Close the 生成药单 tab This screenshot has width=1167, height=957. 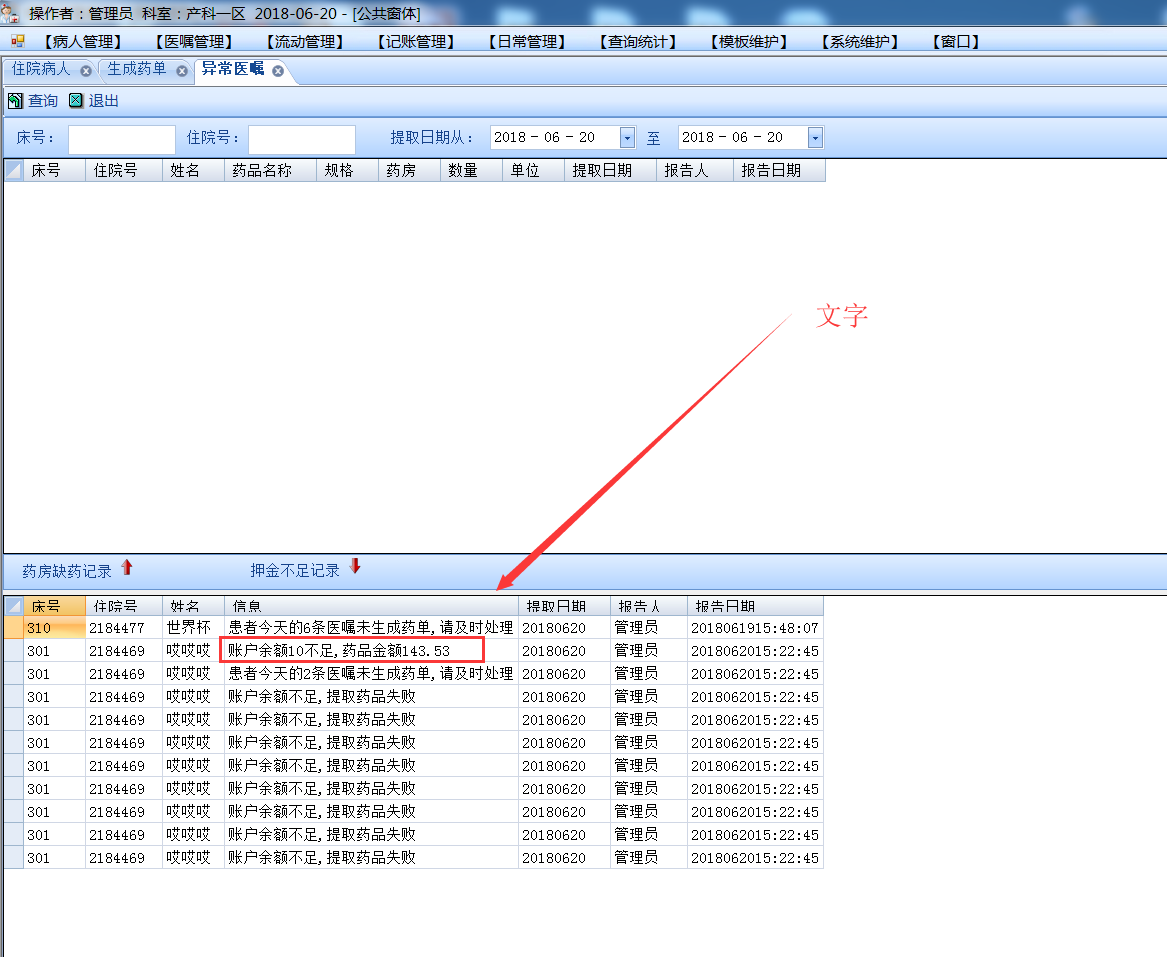(x=182, y=71)
